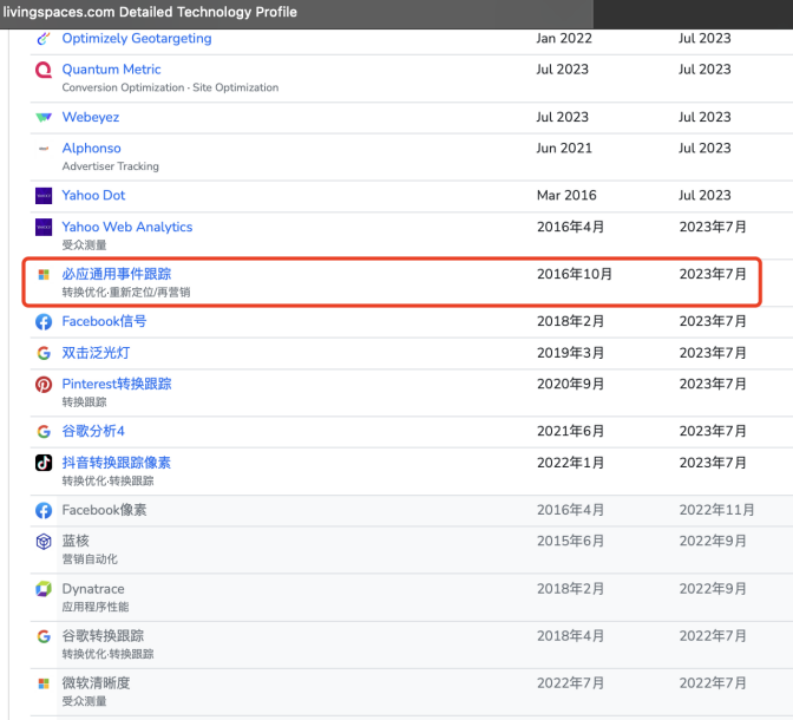Click the Pinterest logo icon

pos(43,384)
